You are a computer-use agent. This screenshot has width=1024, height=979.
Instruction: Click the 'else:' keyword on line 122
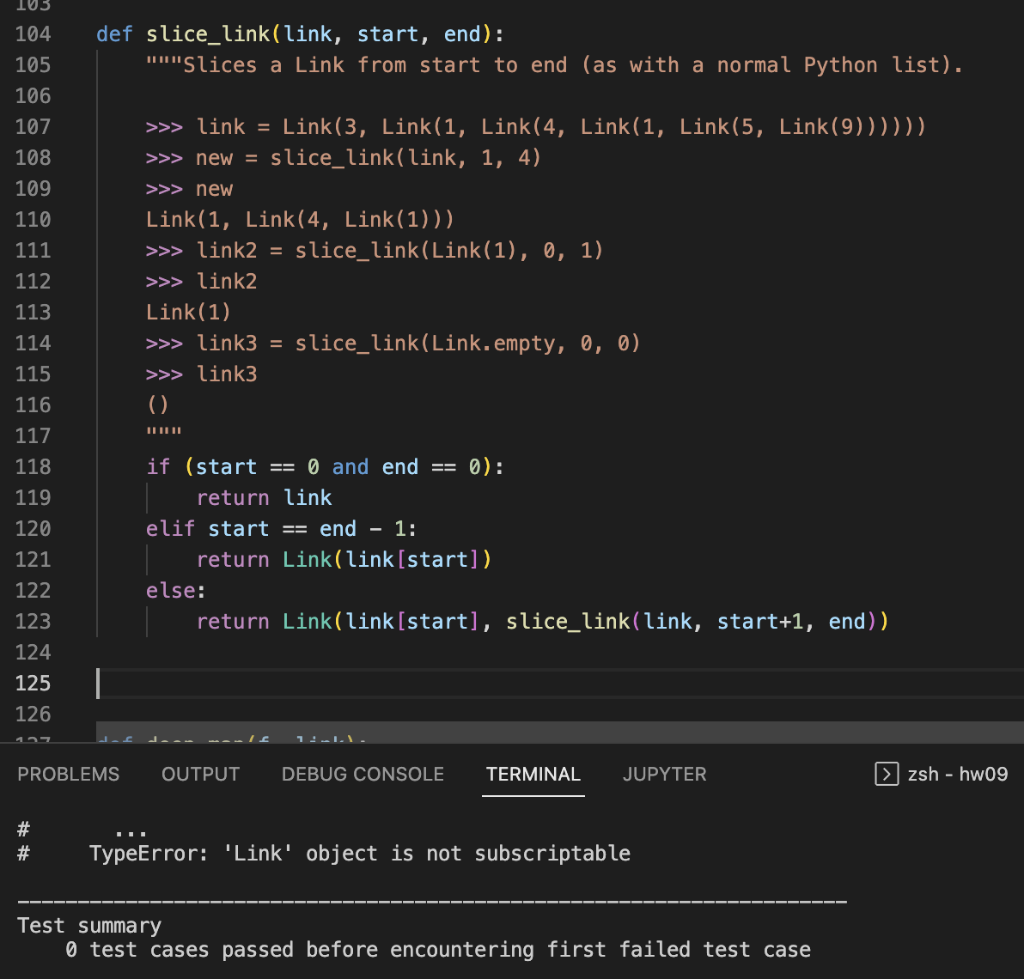(x=176, y=590)
